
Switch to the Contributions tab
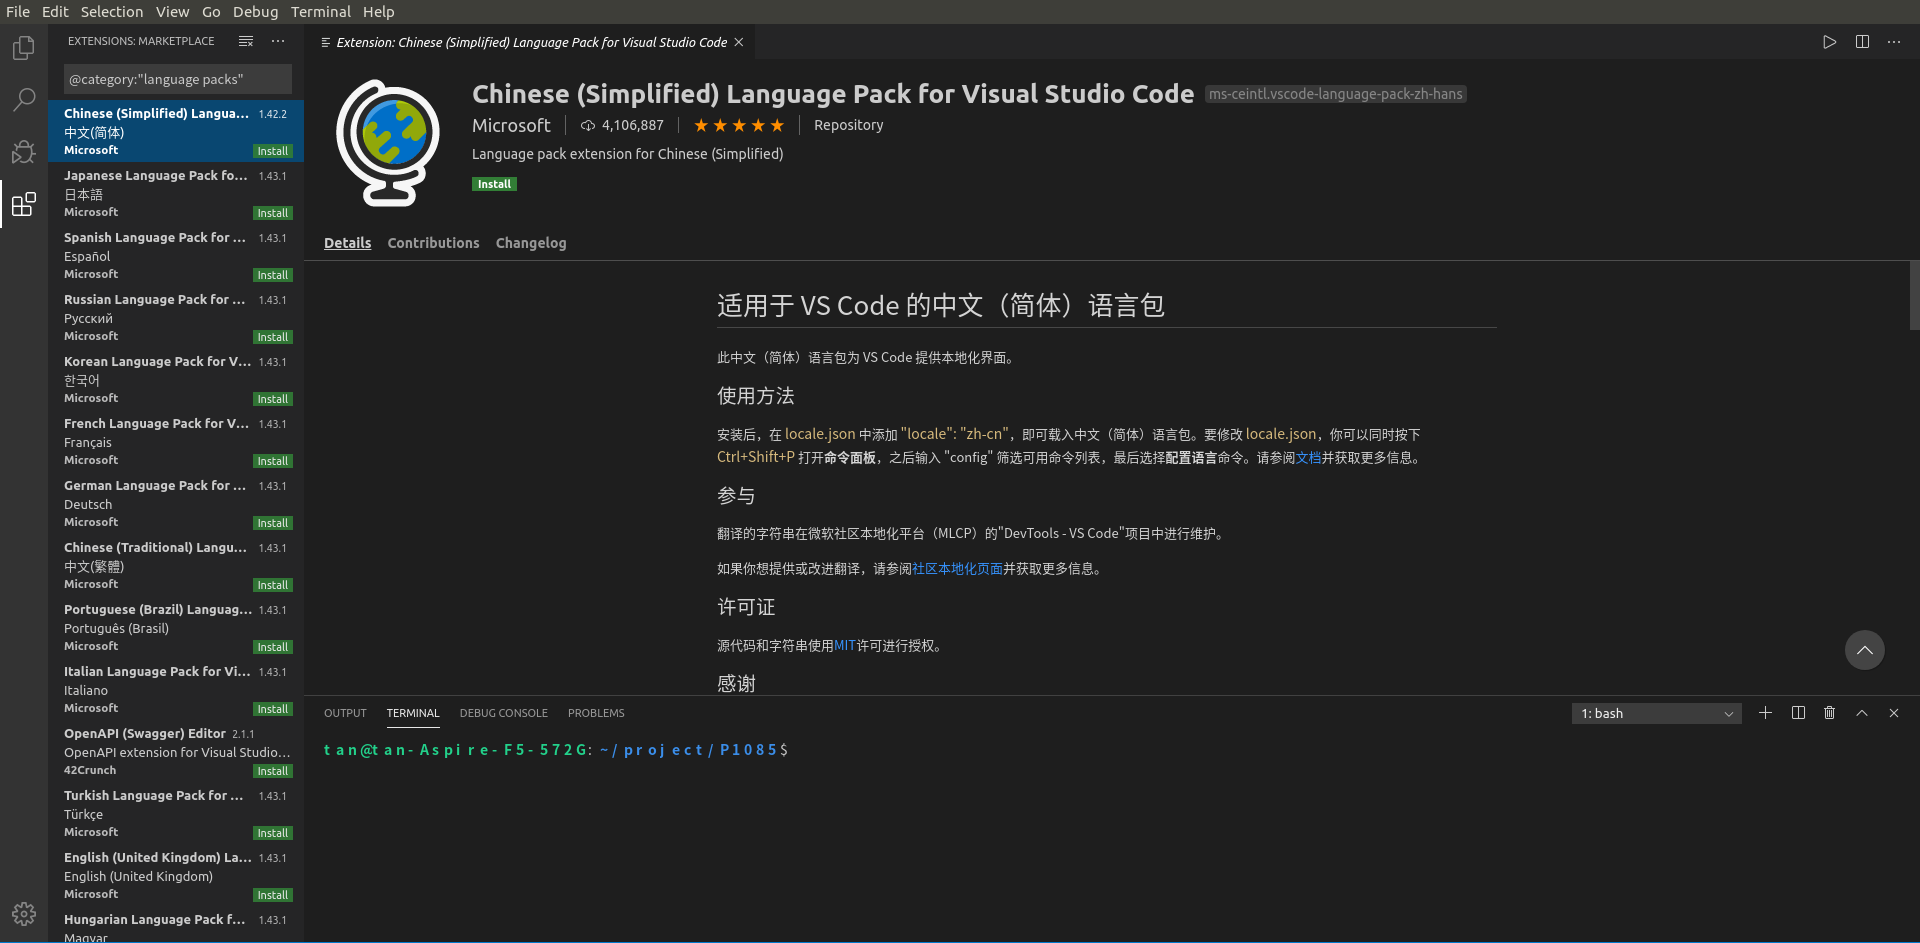pyautogui.click(x=433, y=242)
